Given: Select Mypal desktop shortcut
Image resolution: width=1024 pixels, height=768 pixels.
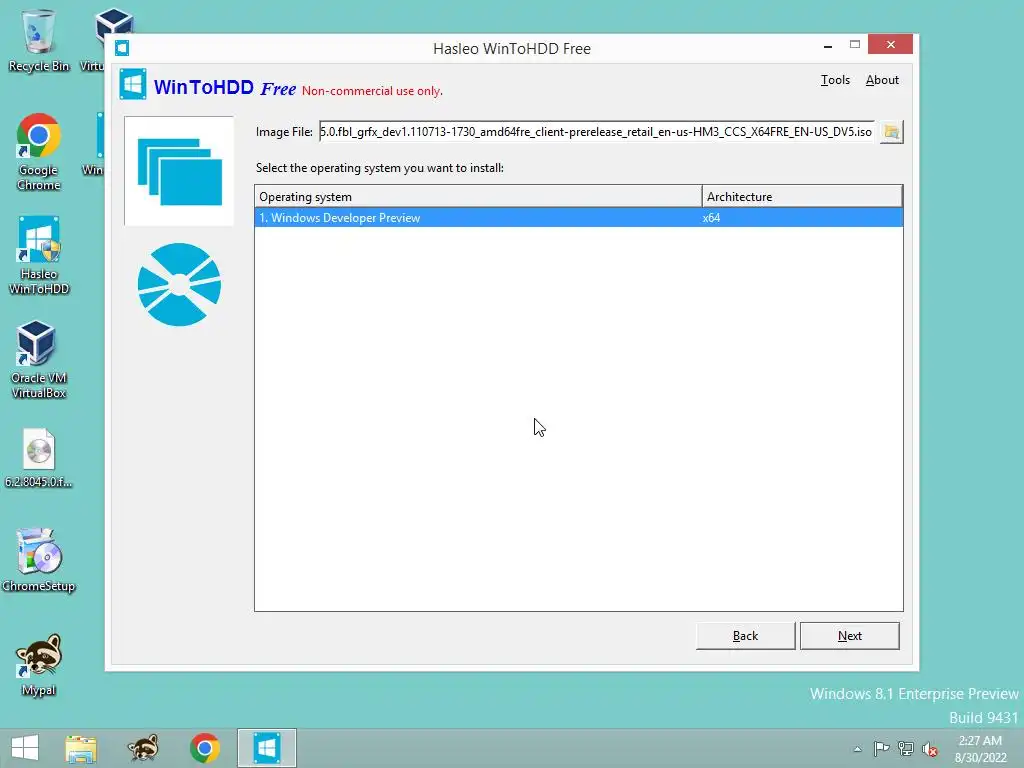Looking at the screenshot, I should coord(39,665).
